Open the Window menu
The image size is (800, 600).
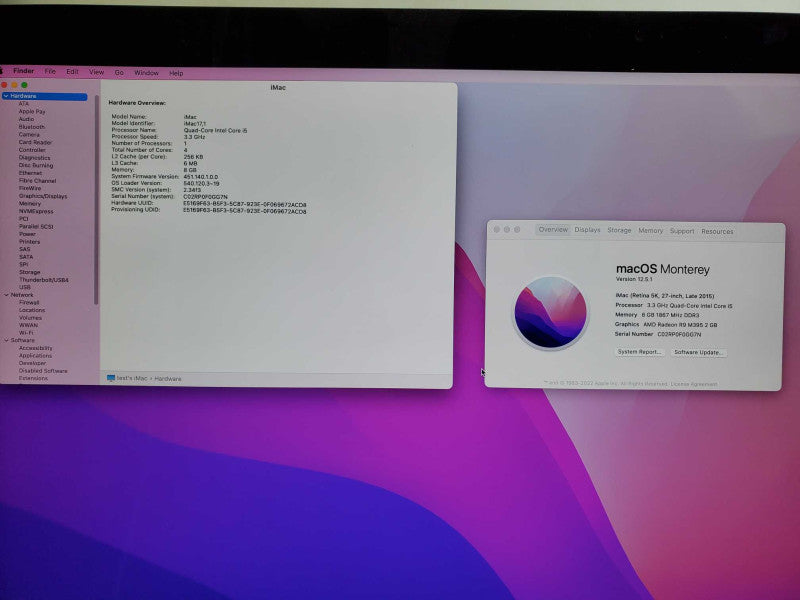coord(146,73)
